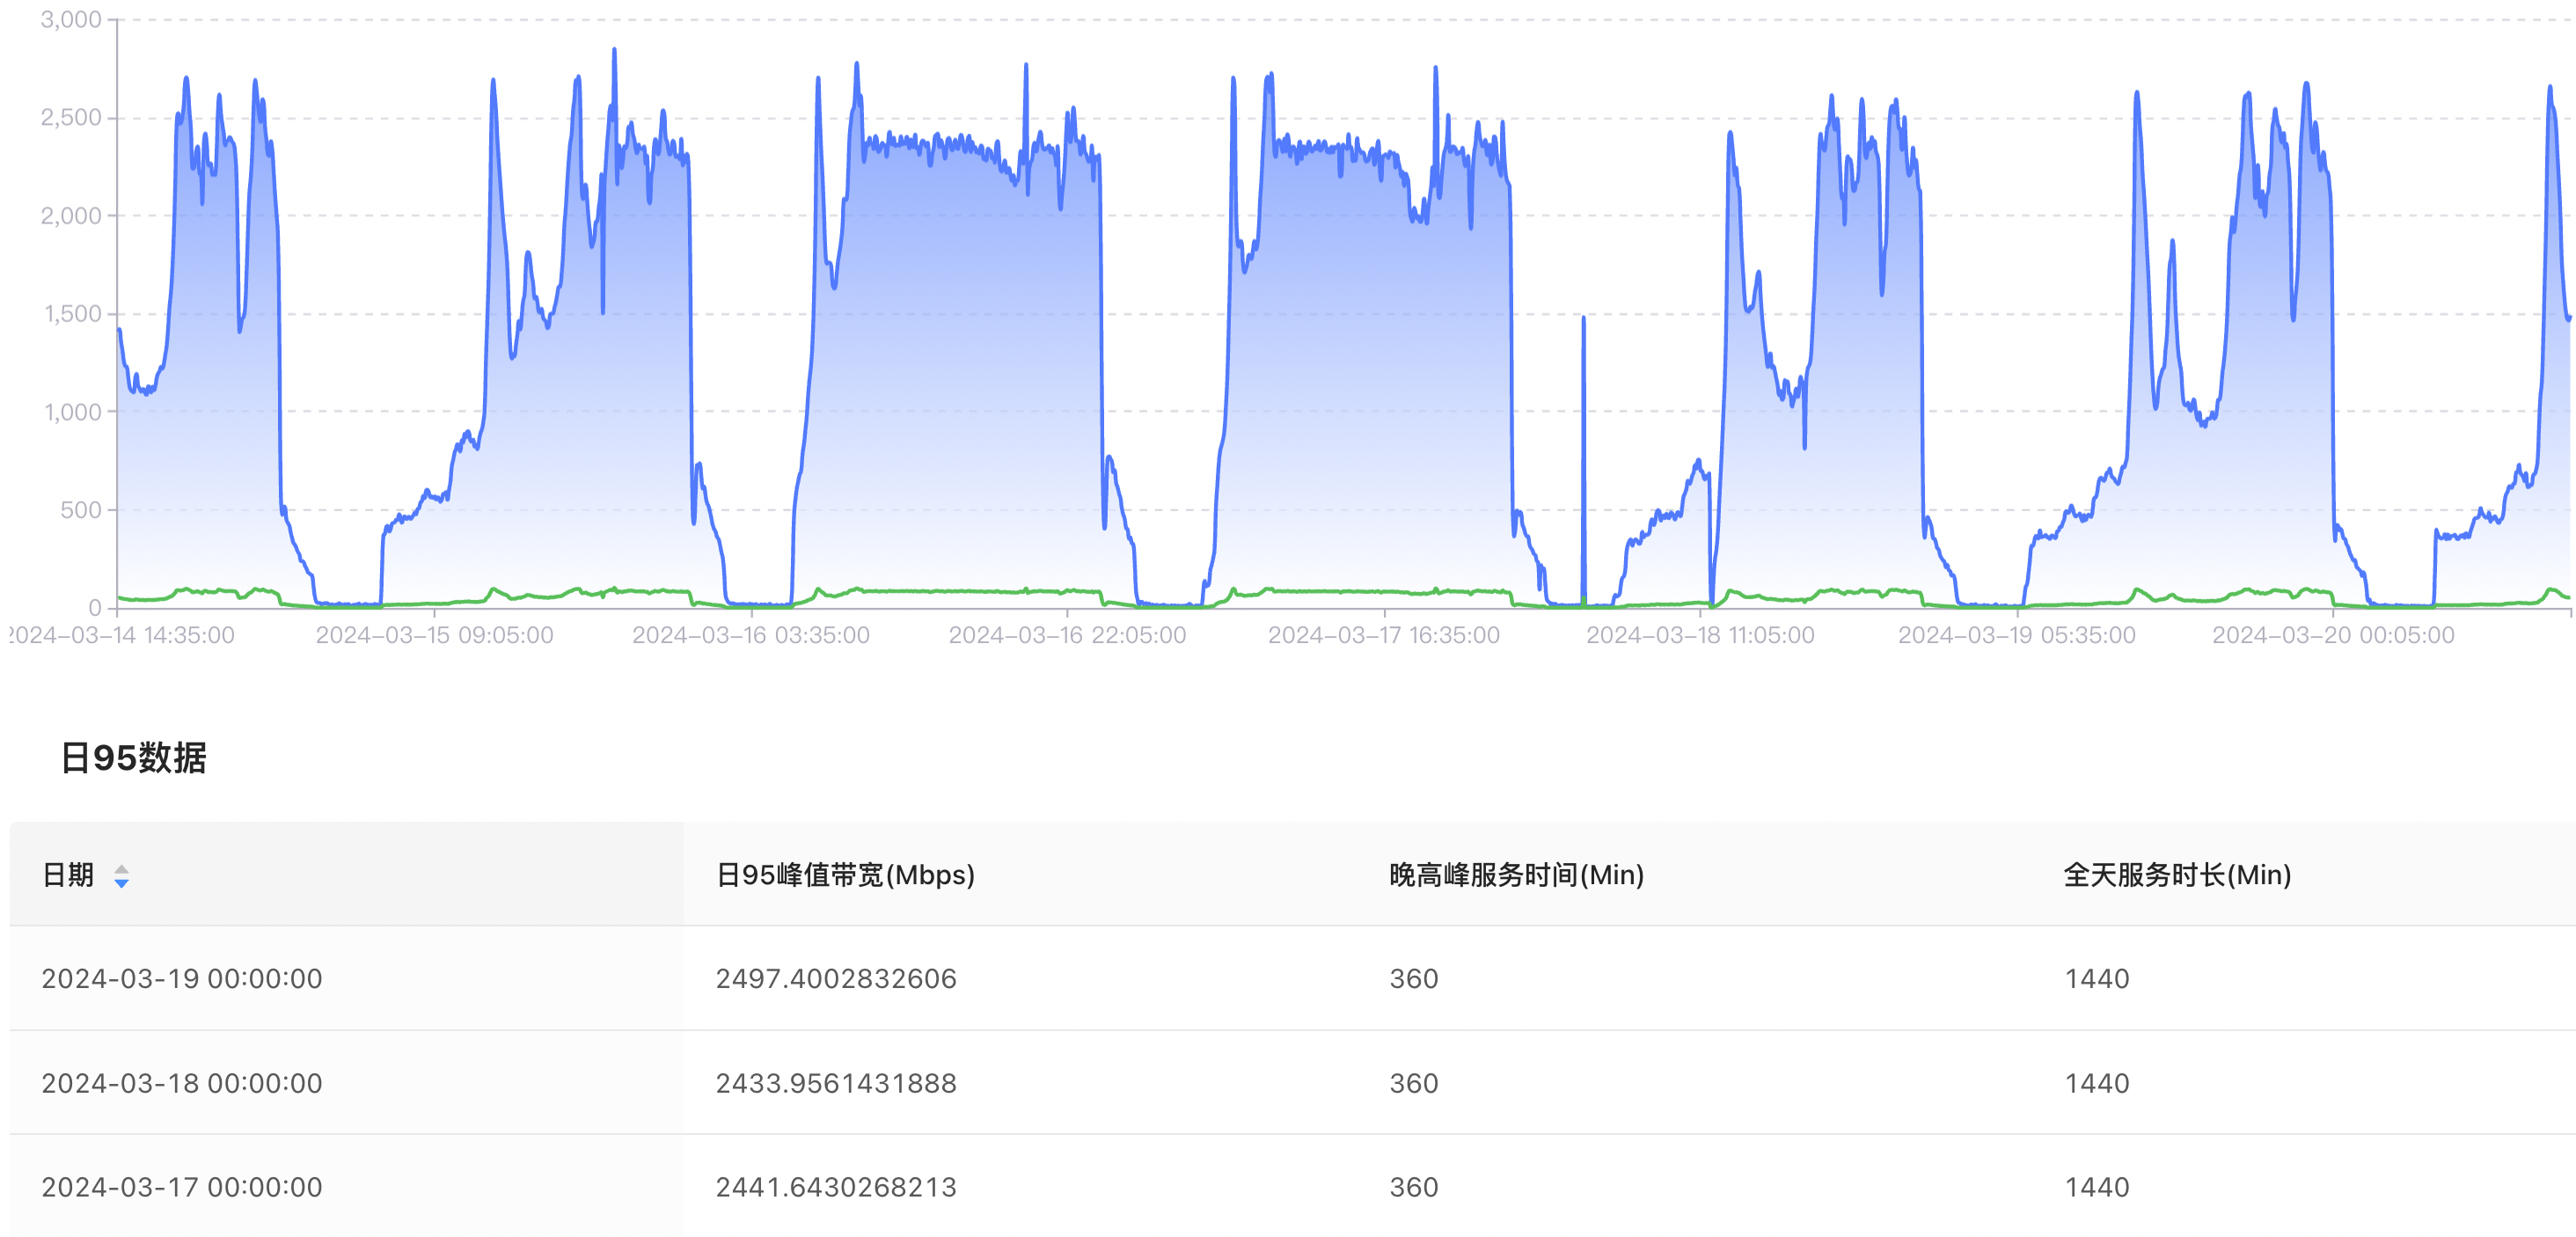Click the 日95数据 section heading
The width and height of the screenshot is (2576, 1237).
click(133, 757)
